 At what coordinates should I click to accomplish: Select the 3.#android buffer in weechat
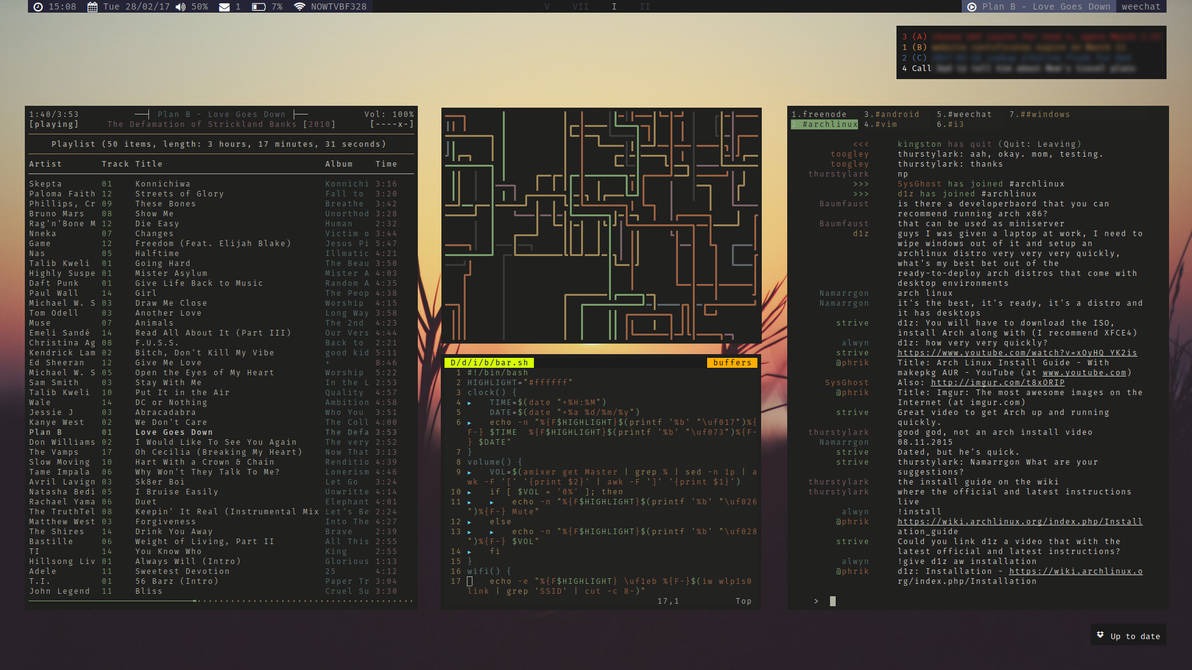[x=891, y=114]
